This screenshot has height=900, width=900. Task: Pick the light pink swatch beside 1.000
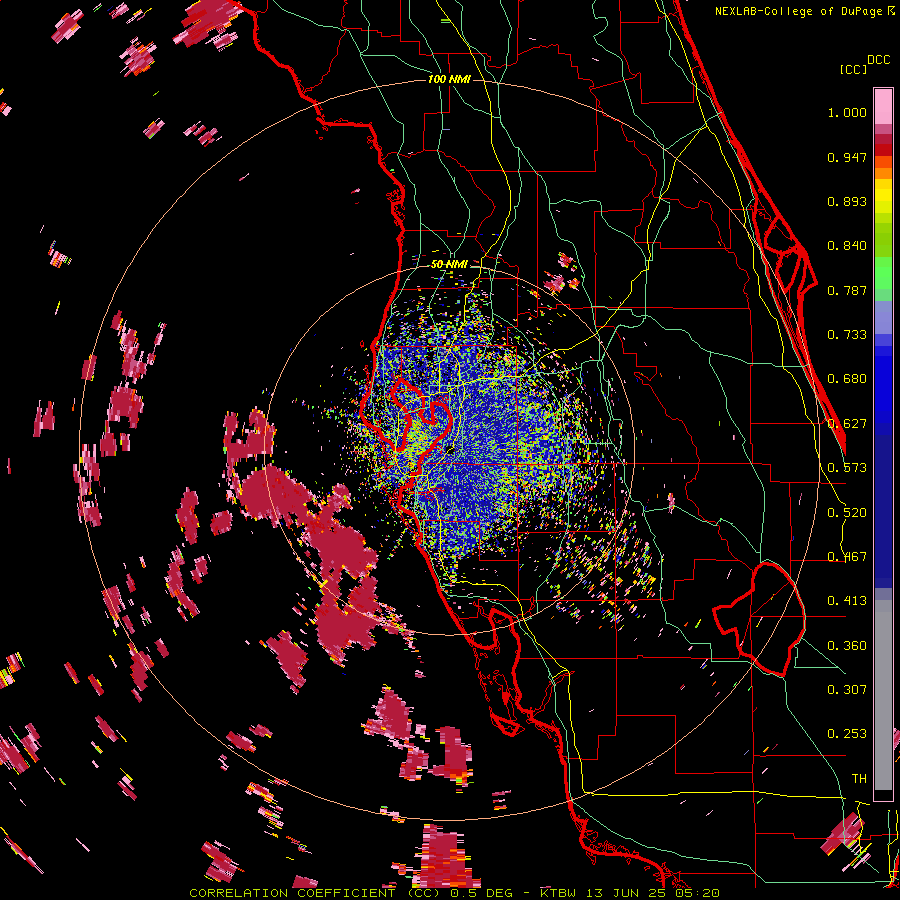[x=883, y=107]
